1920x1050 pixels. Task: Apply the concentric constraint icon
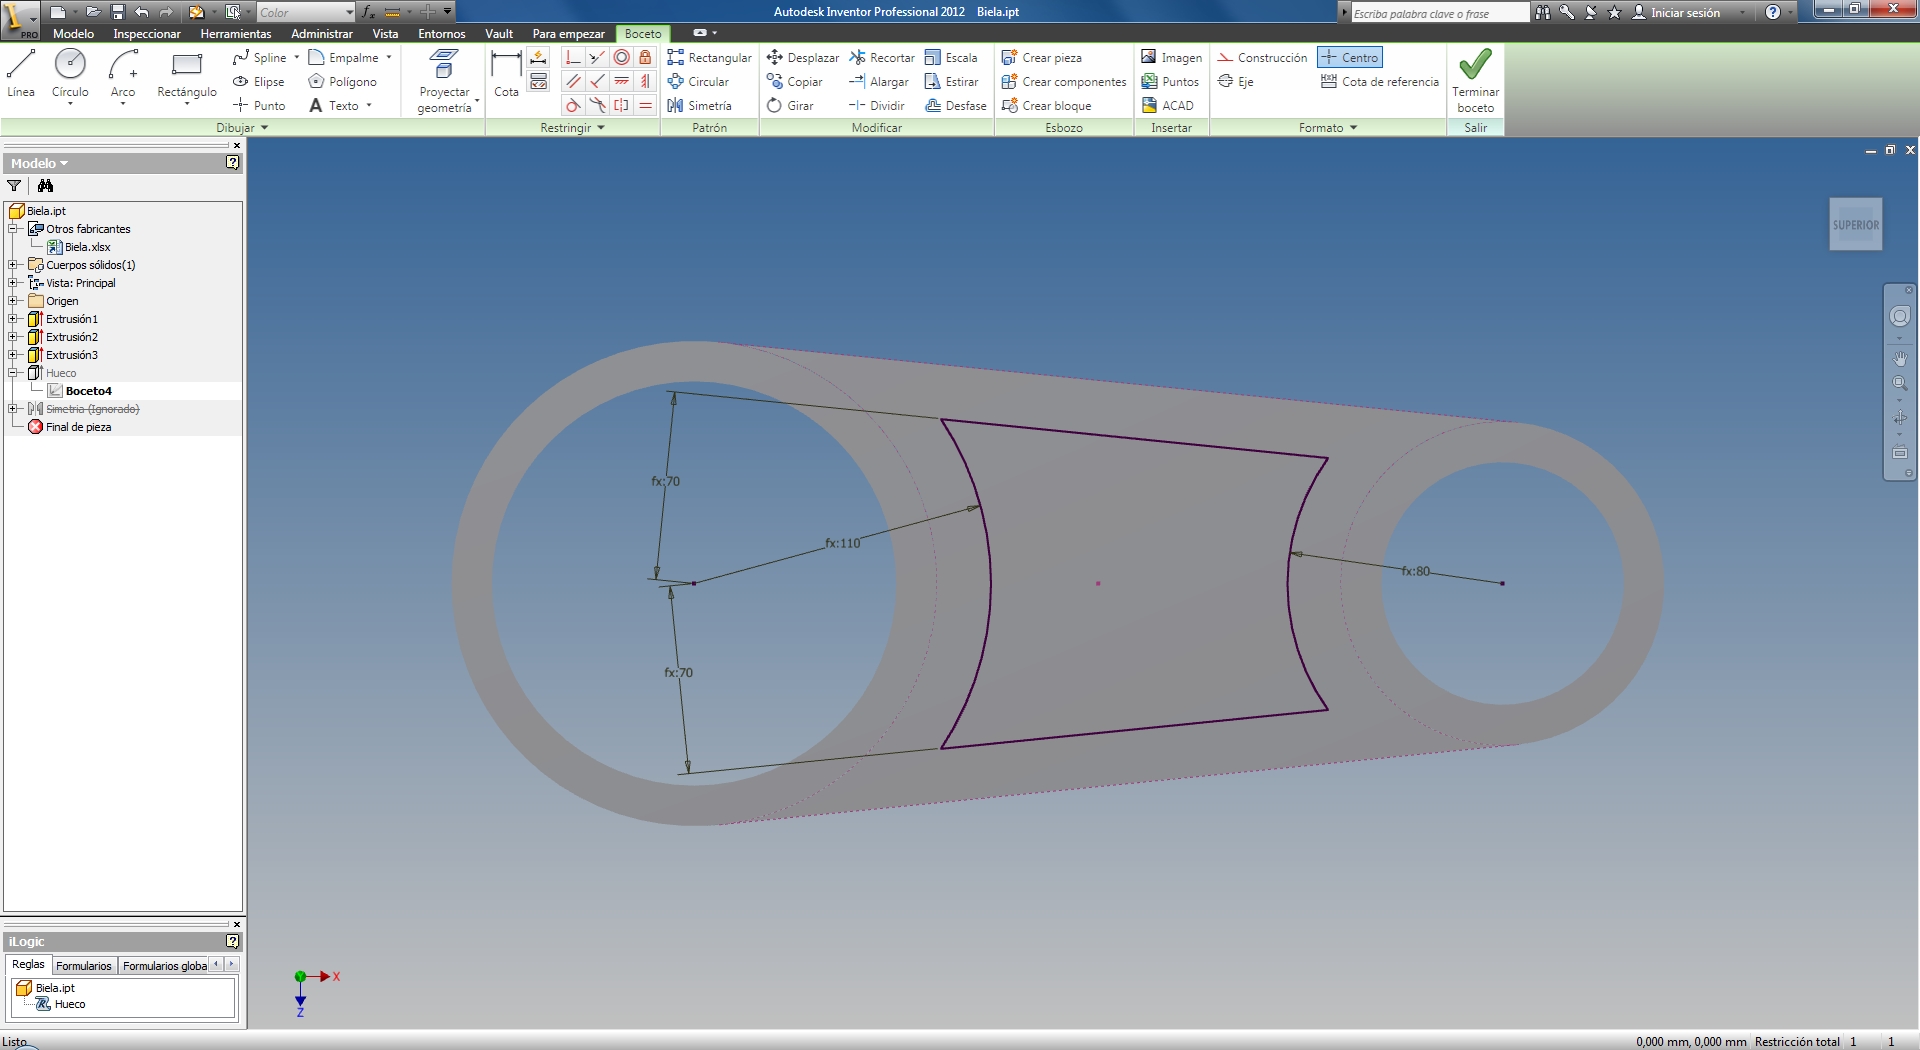621,58
